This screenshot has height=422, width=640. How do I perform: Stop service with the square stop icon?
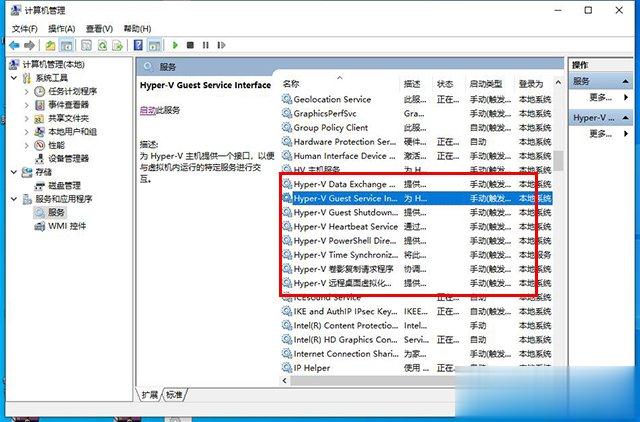point(190,45)
